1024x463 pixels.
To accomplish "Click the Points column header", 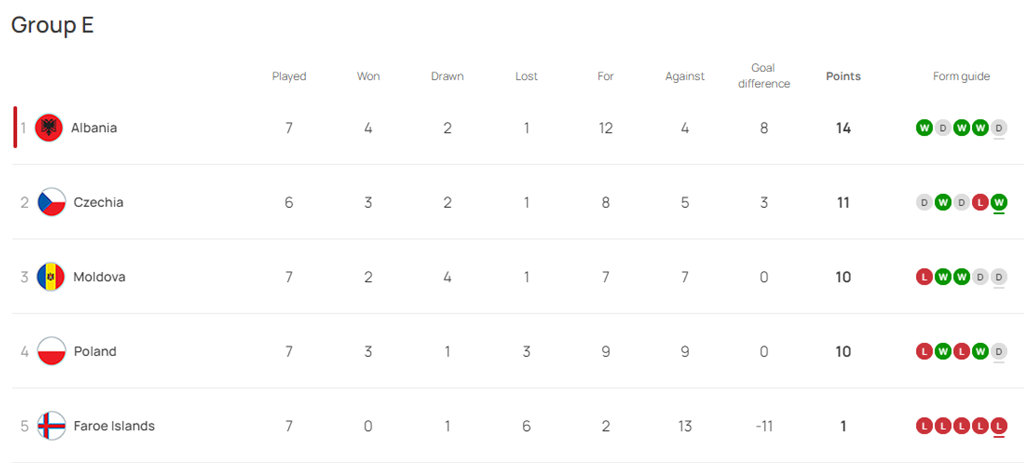I will point(843,76).
